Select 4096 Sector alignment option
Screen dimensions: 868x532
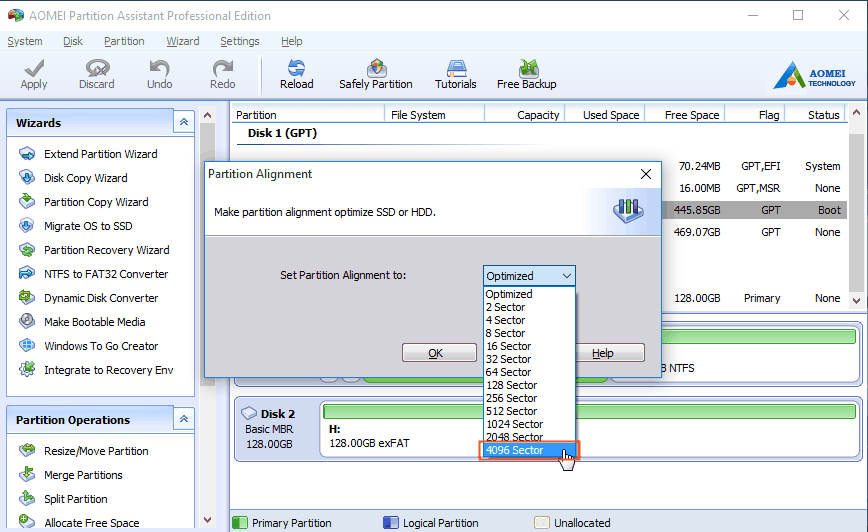tap(529, 450)
